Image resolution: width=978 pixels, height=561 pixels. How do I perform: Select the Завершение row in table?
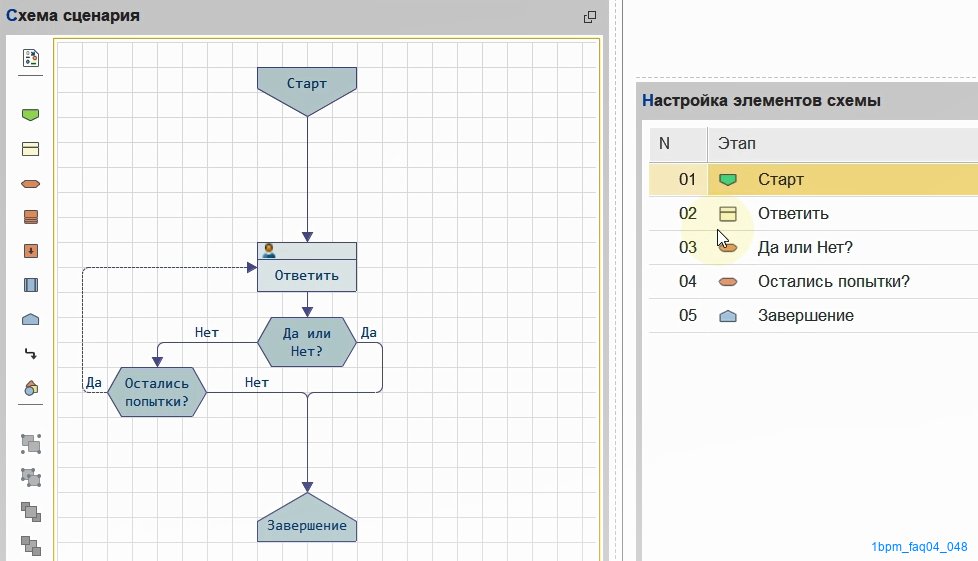point(813,315)
